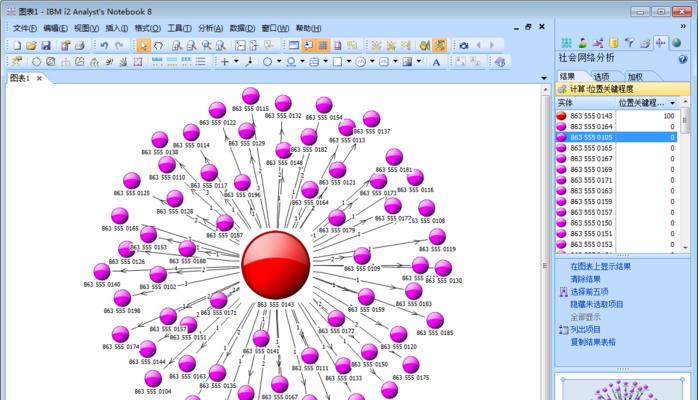This screenshot has height=400, width=698.
Task: Click the large red 863 555 0143 node
Action: (276, 265)
